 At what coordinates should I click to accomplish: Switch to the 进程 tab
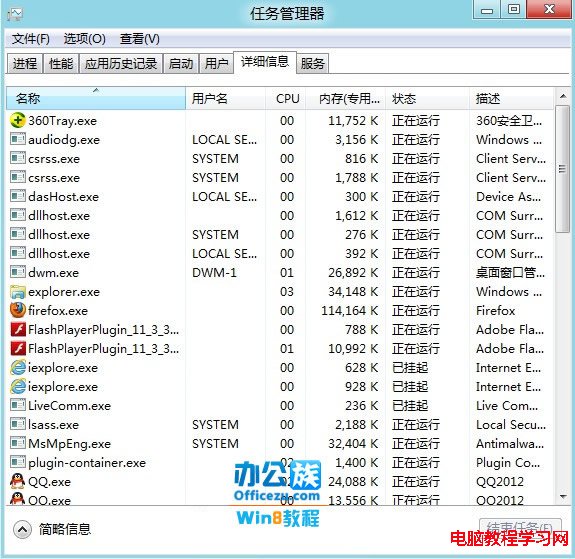click(25, 63)
